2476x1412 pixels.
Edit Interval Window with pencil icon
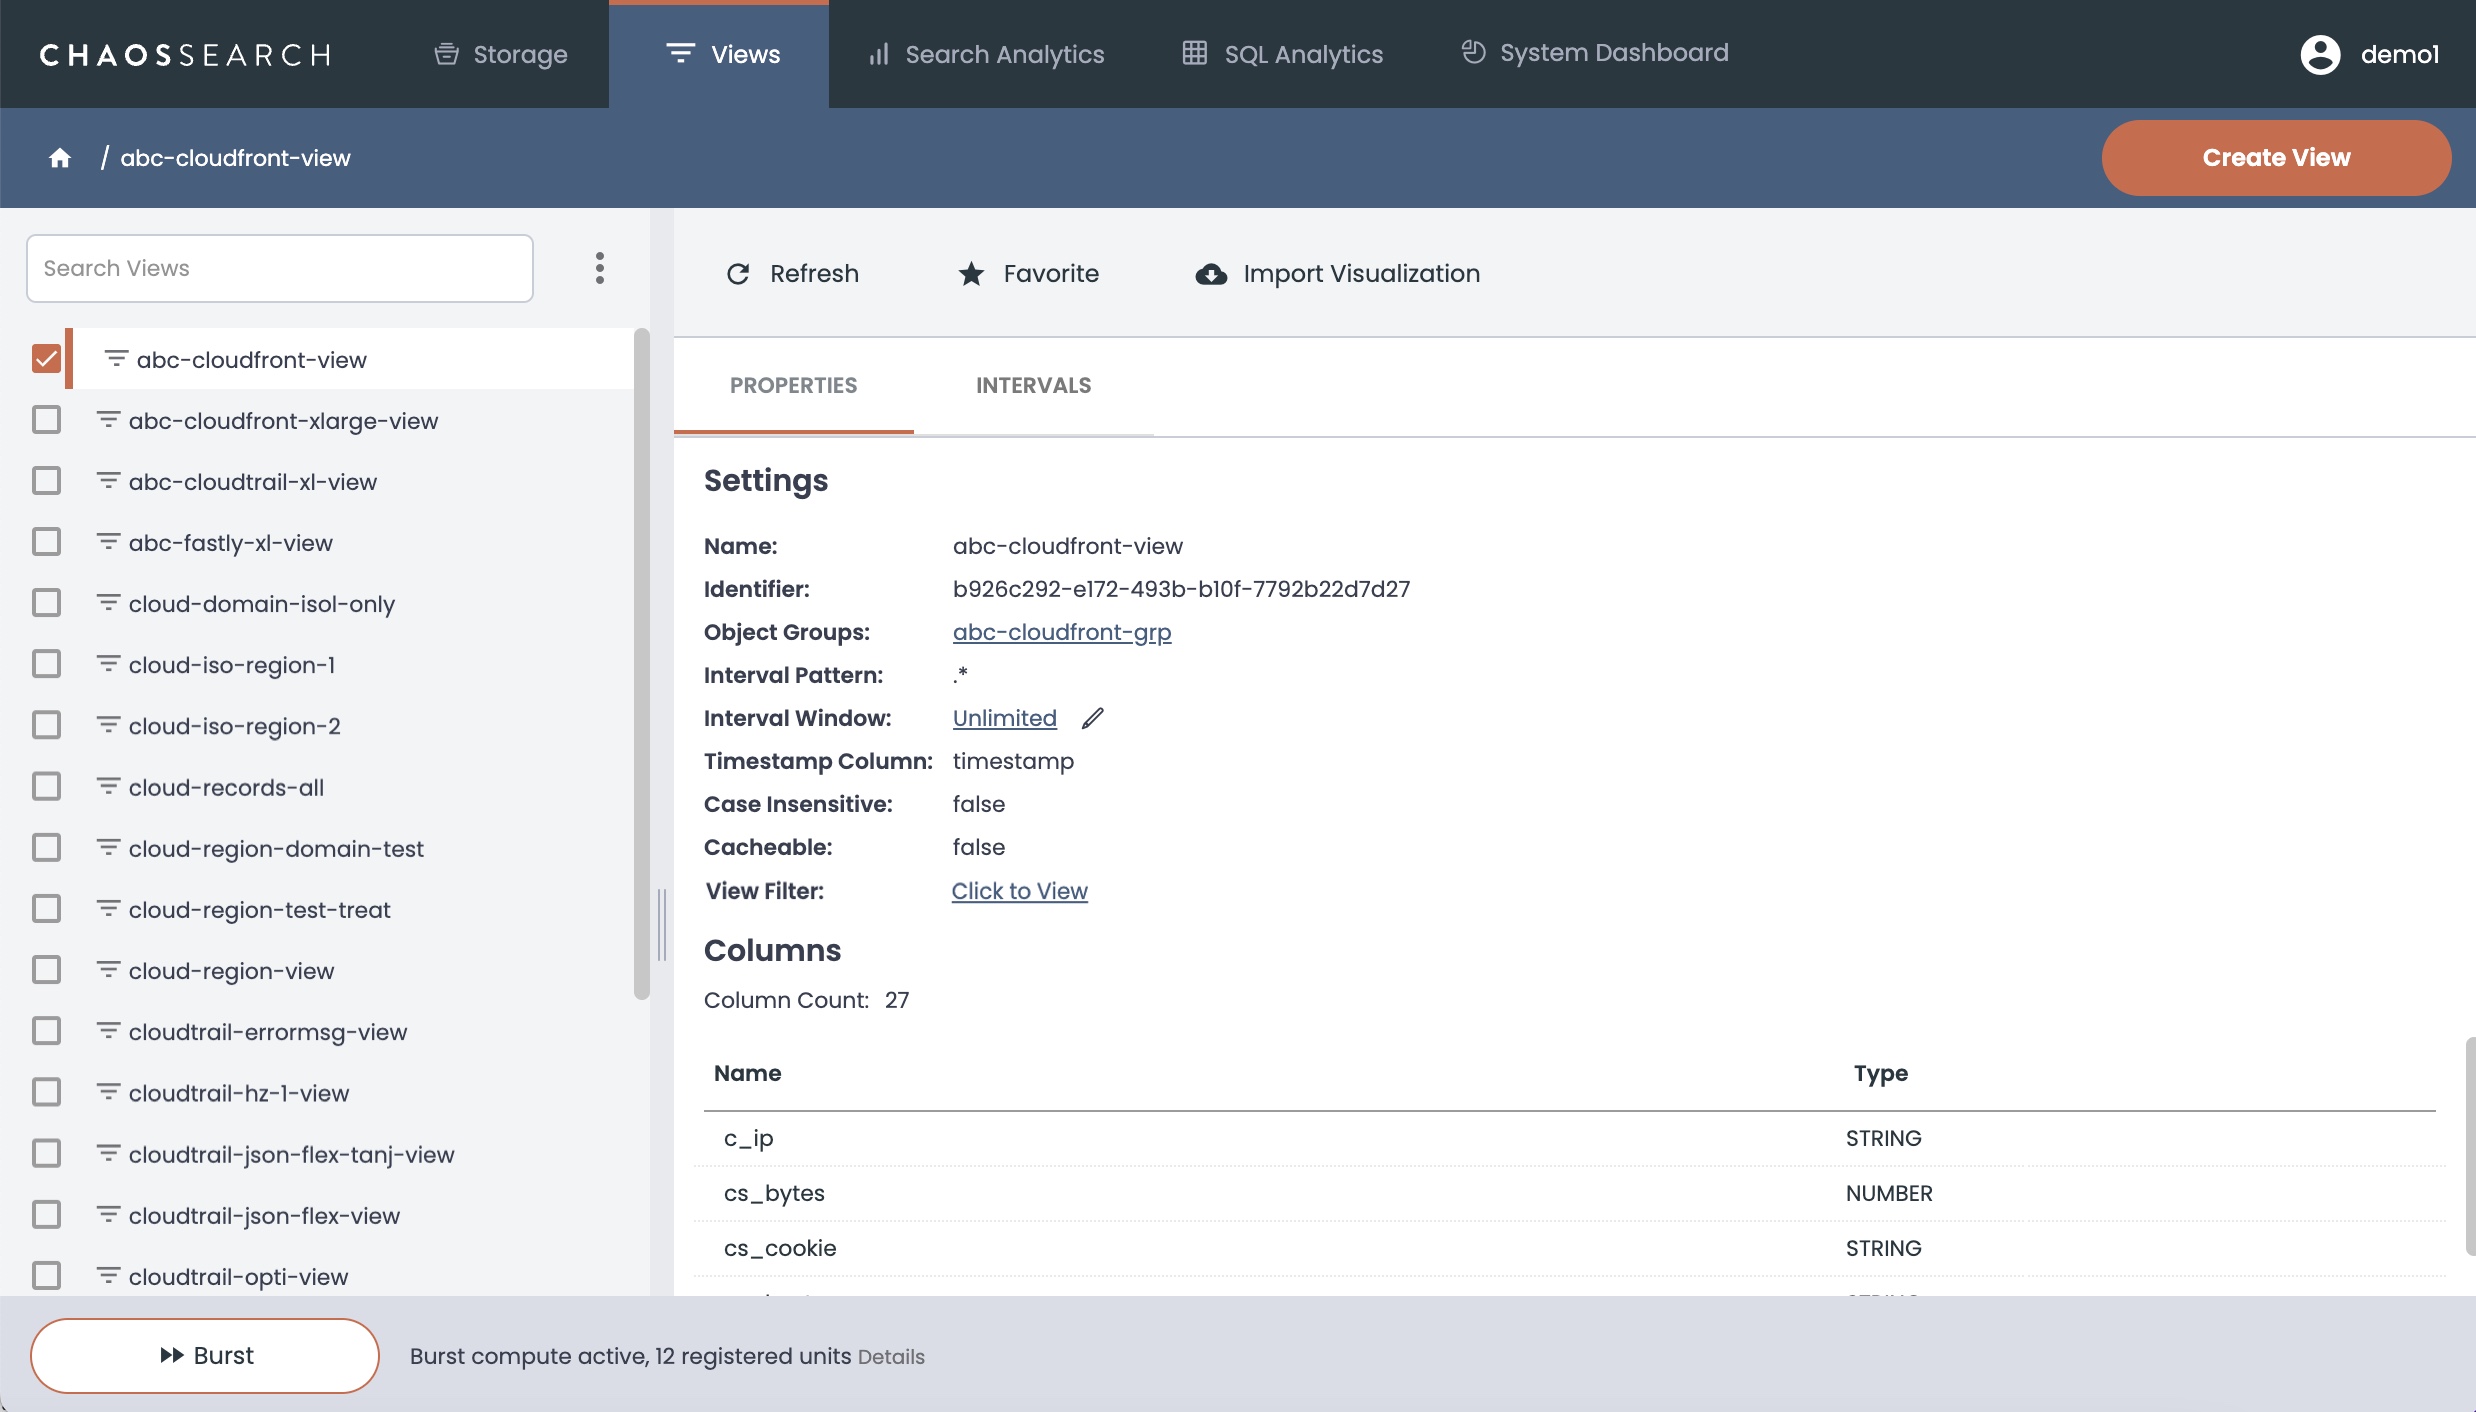[1093, 718]
